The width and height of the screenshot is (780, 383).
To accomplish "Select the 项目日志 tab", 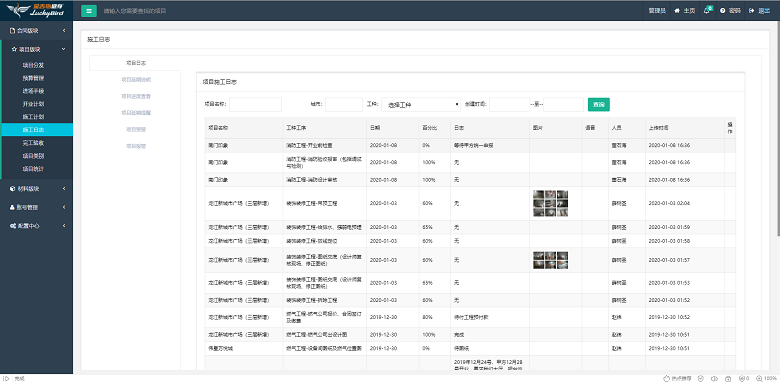I will [x=135, y=63].
